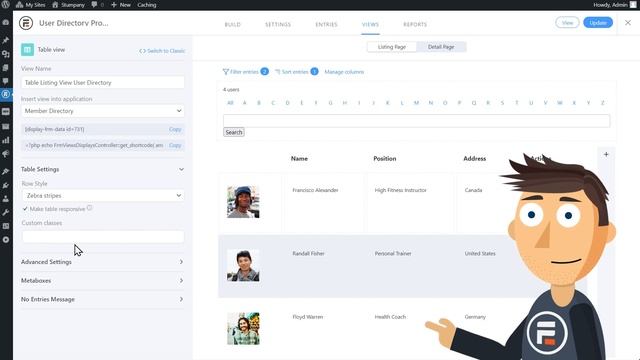Viewport: 640px width, 360px height.
Task: Open WordPress Dashboard sidebar icon
Action: [6, 22]
